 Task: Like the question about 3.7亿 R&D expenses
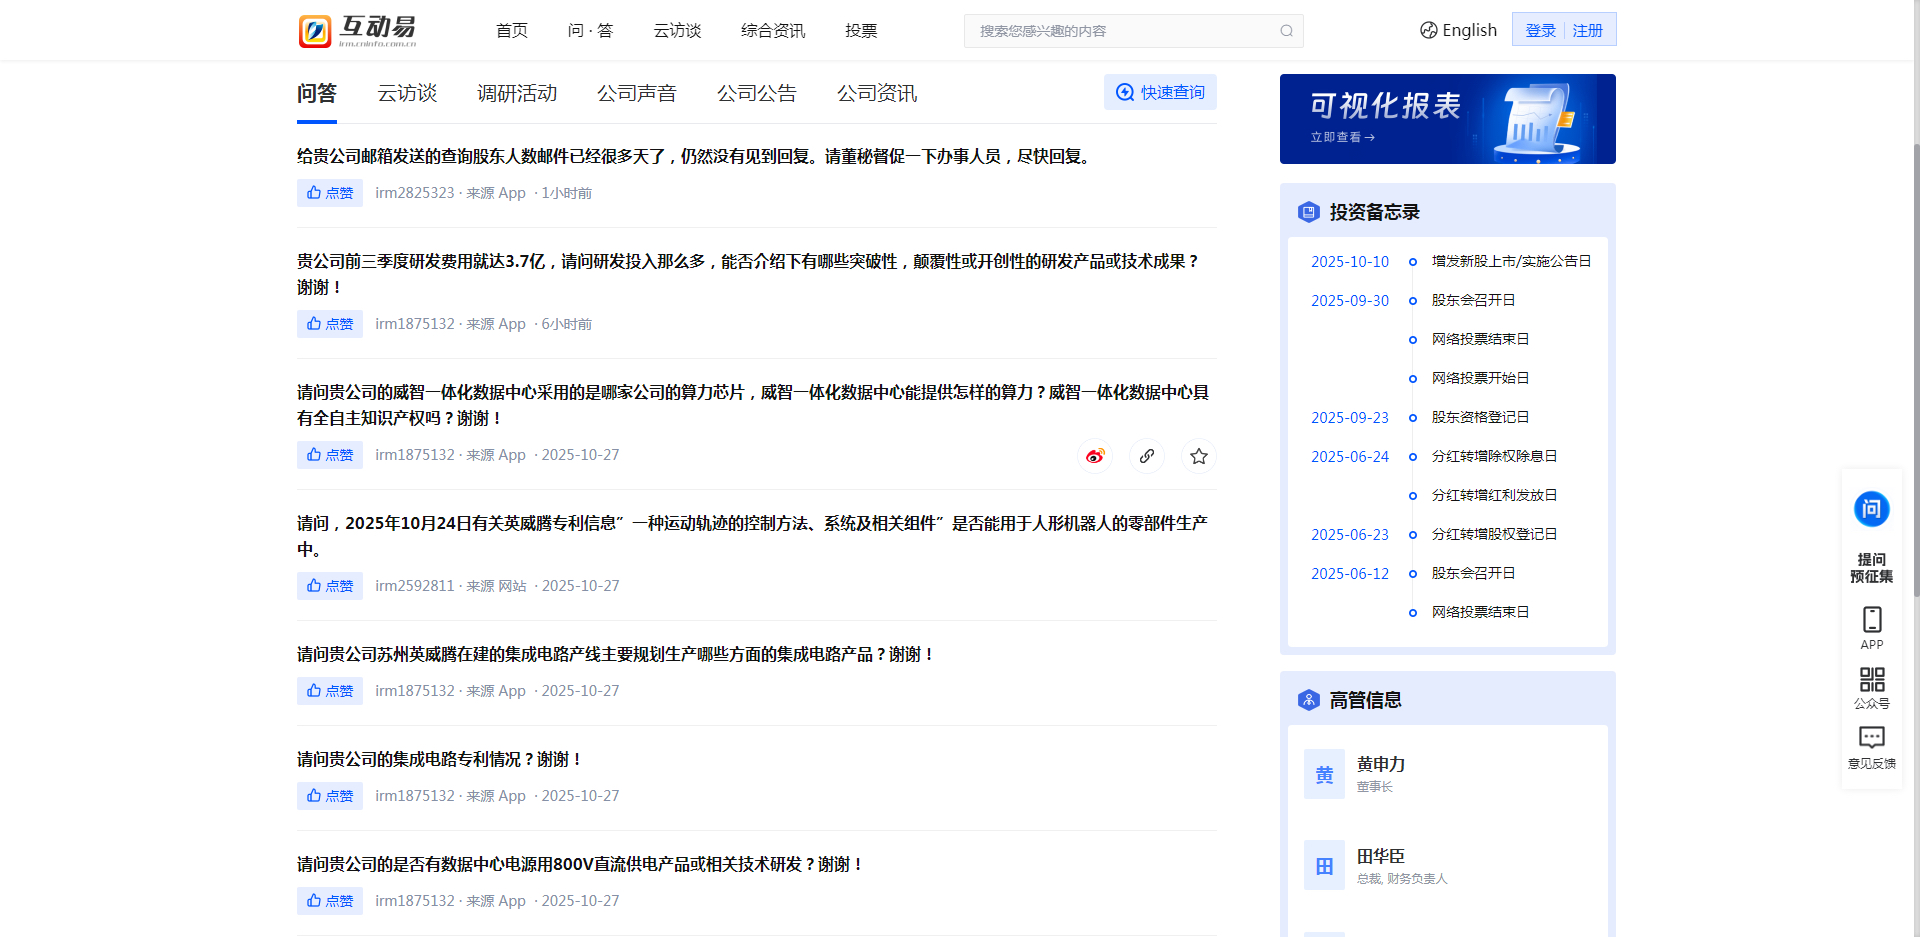pyautogui.click(x=330, y=324)
